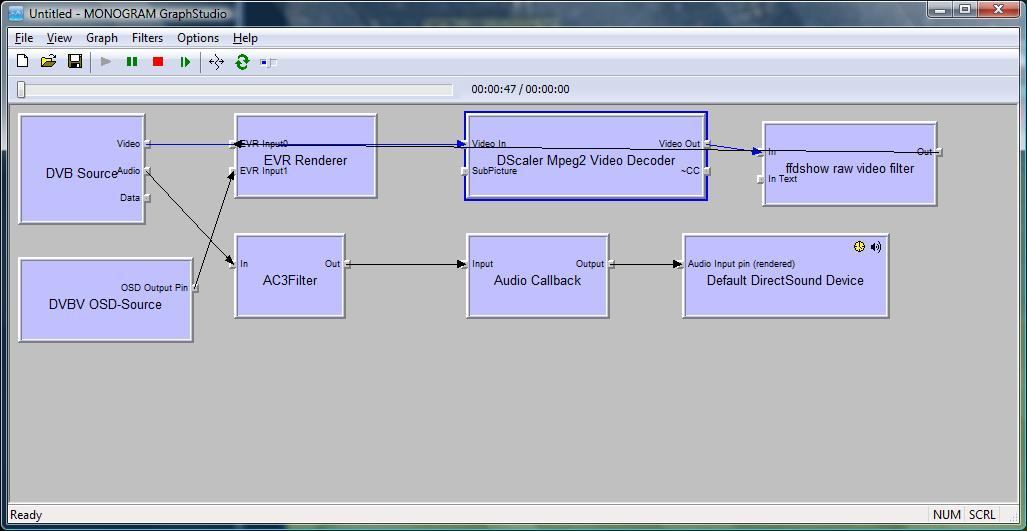Viewport: 1027px width, 531px height.
Task: Click the SCRL status indicator
Action: pyautogui.click(x=982, y=515)
